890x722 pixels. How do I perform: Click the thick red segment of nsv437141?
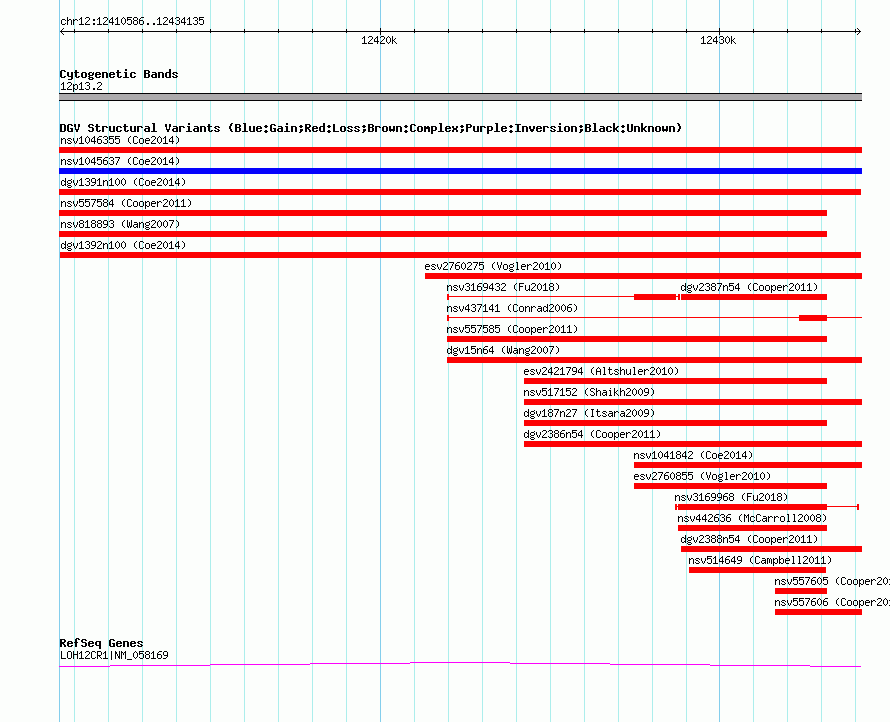[x=813, y=318]
